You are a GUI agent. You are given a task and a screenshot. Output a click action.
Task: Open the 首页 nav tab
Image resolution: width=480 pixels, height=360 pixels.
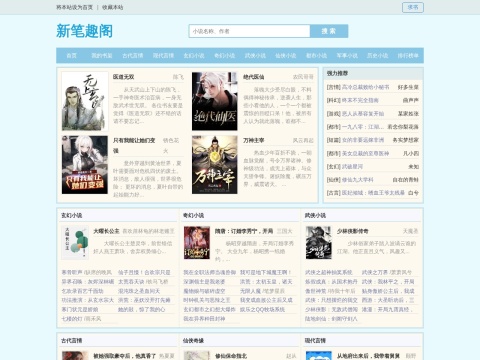[x=71, y=55]
